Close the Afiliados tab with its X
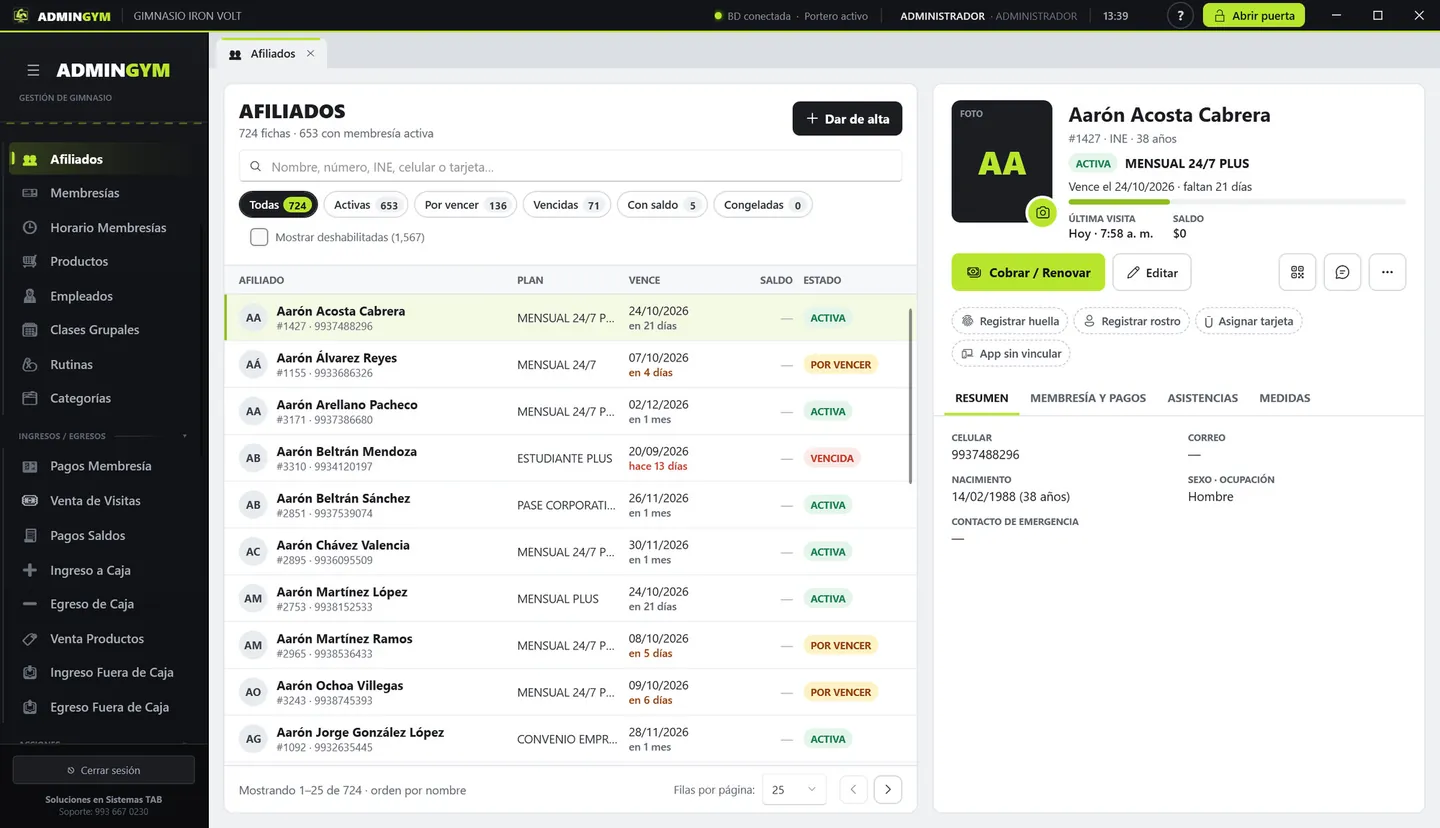The height and width of the screenshot is (828, 1440). coord(310,53)
